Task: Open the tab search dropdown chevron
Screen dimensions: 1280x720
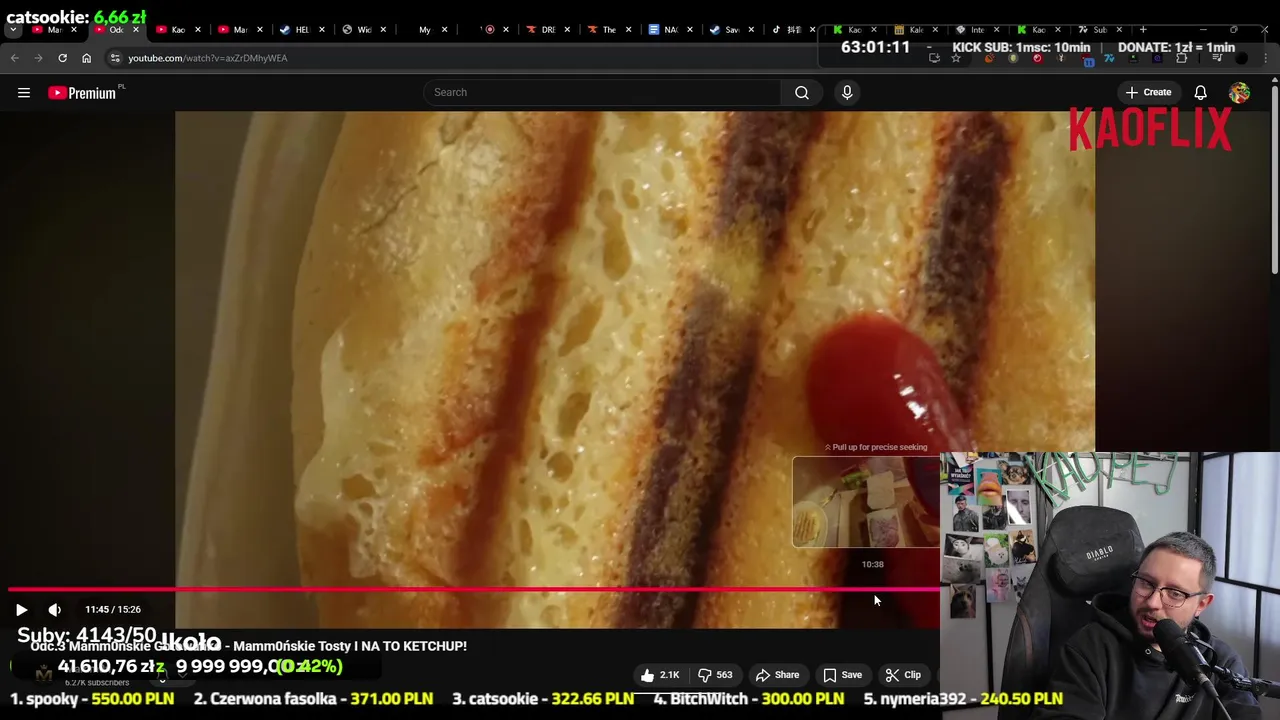Action: (x=13, y=30)
